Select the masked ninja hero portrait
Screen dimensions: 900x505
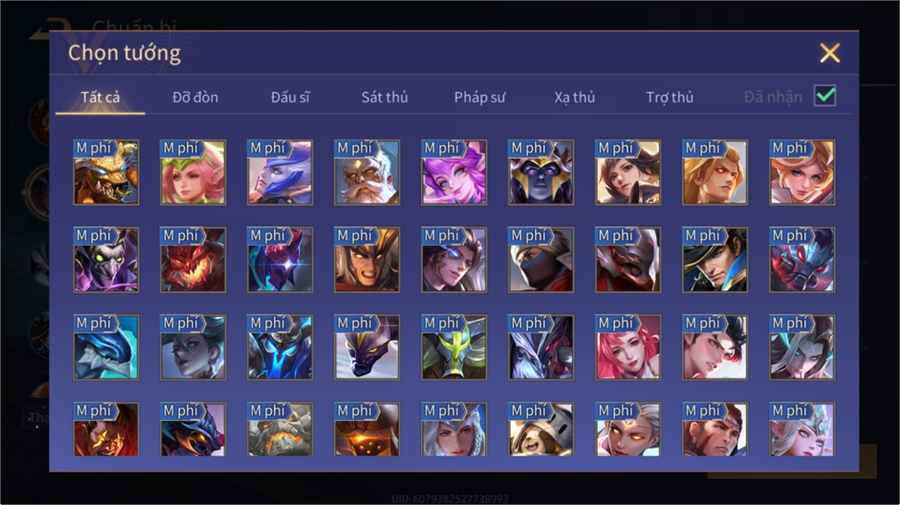coord(541,259)
